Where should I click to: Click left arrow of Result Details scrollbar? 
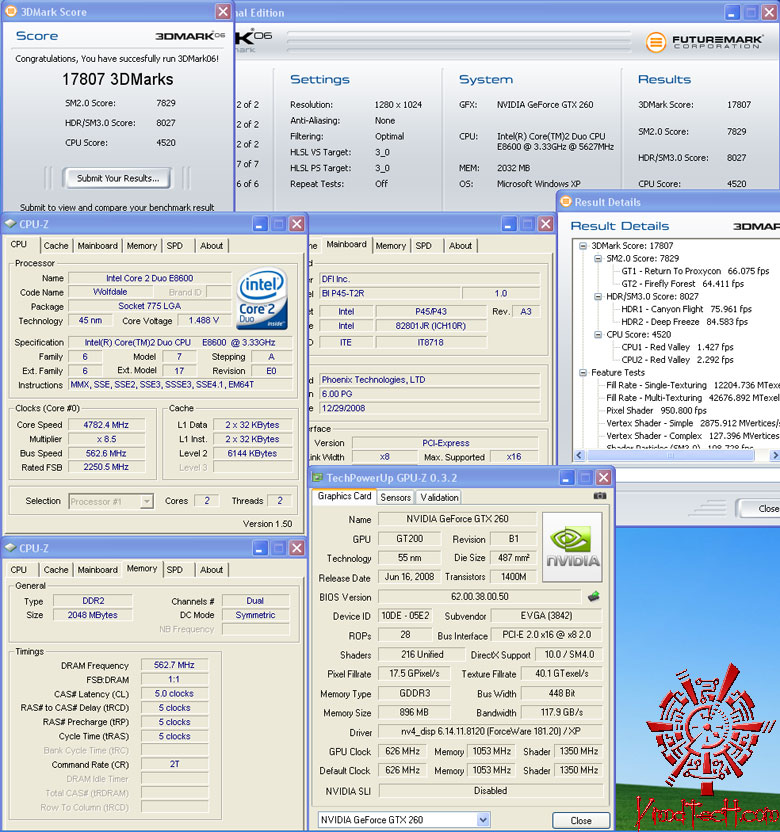579,455
